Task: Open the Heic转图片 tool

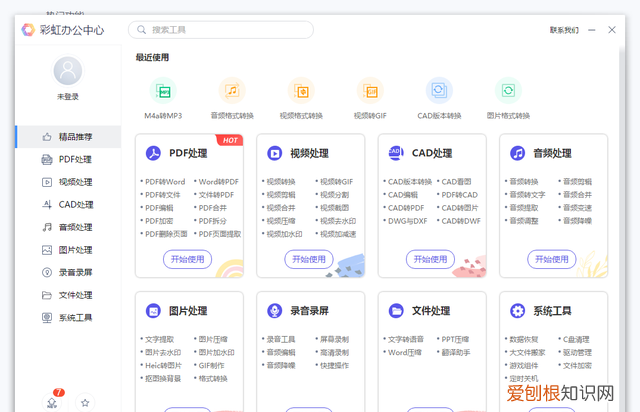Action: (163, 365)
